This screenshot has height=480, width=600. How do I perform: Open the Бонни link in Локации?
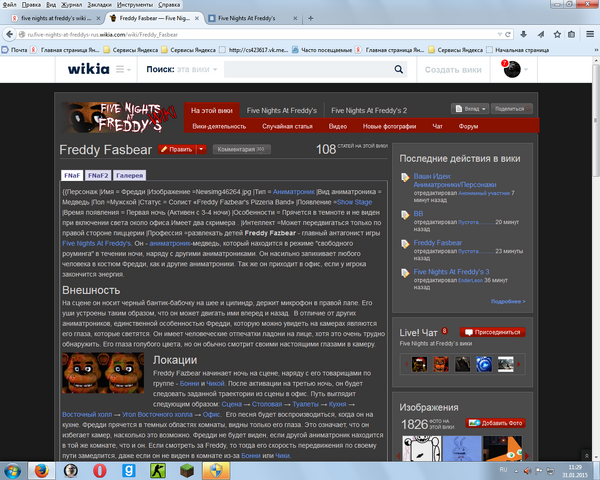189,384
